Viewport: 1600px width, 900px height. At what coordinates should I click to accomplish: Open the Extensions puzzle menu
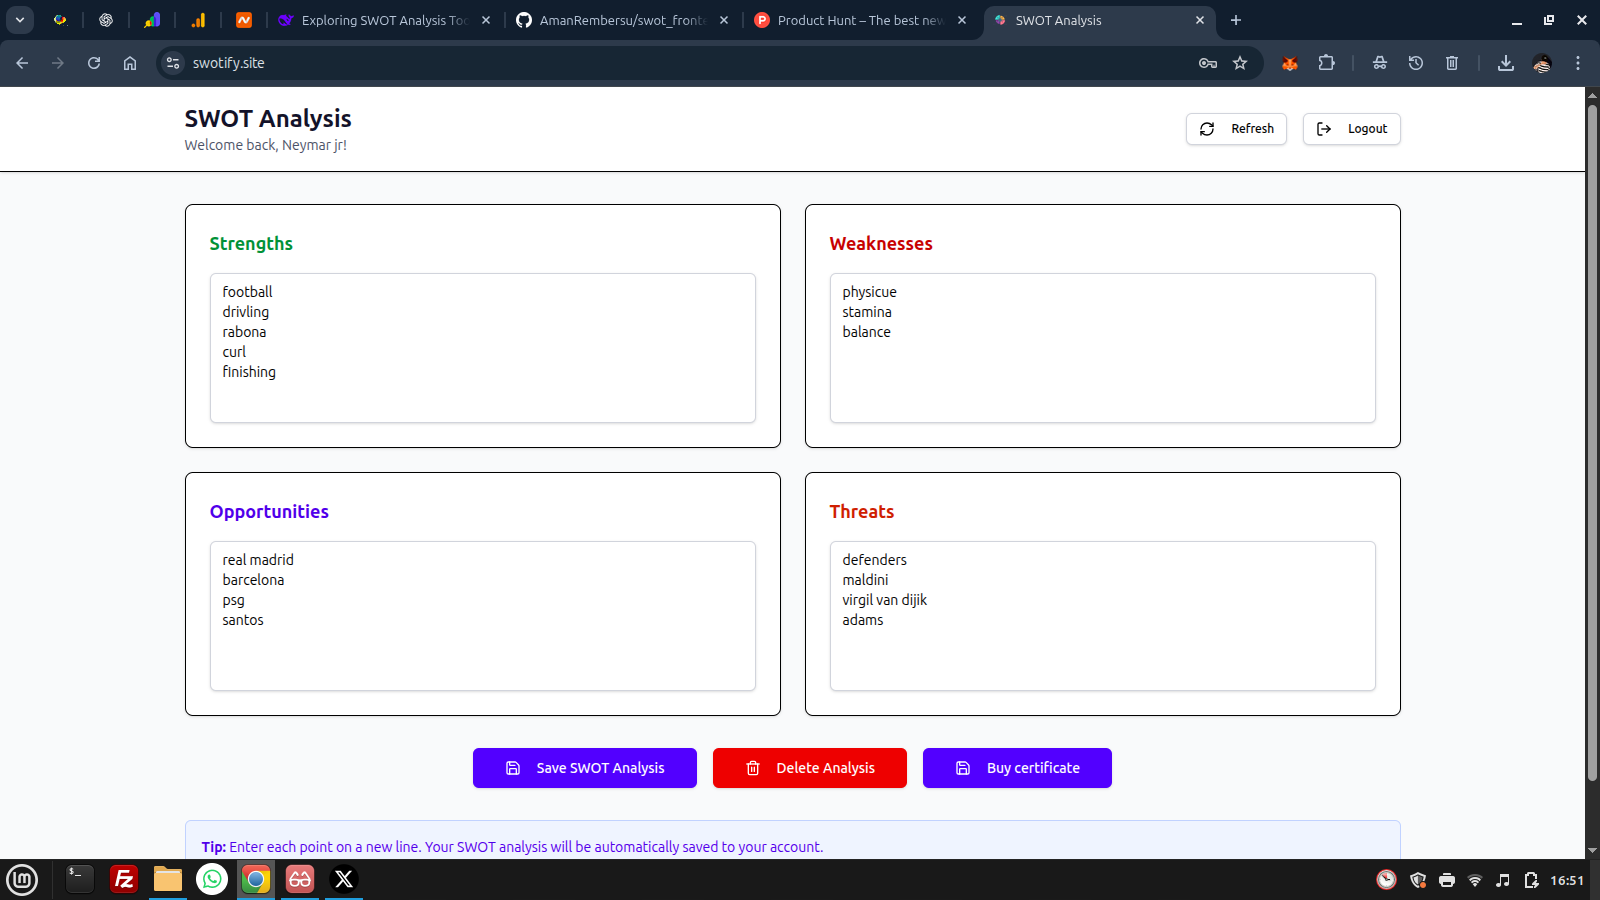(1327, 62)
